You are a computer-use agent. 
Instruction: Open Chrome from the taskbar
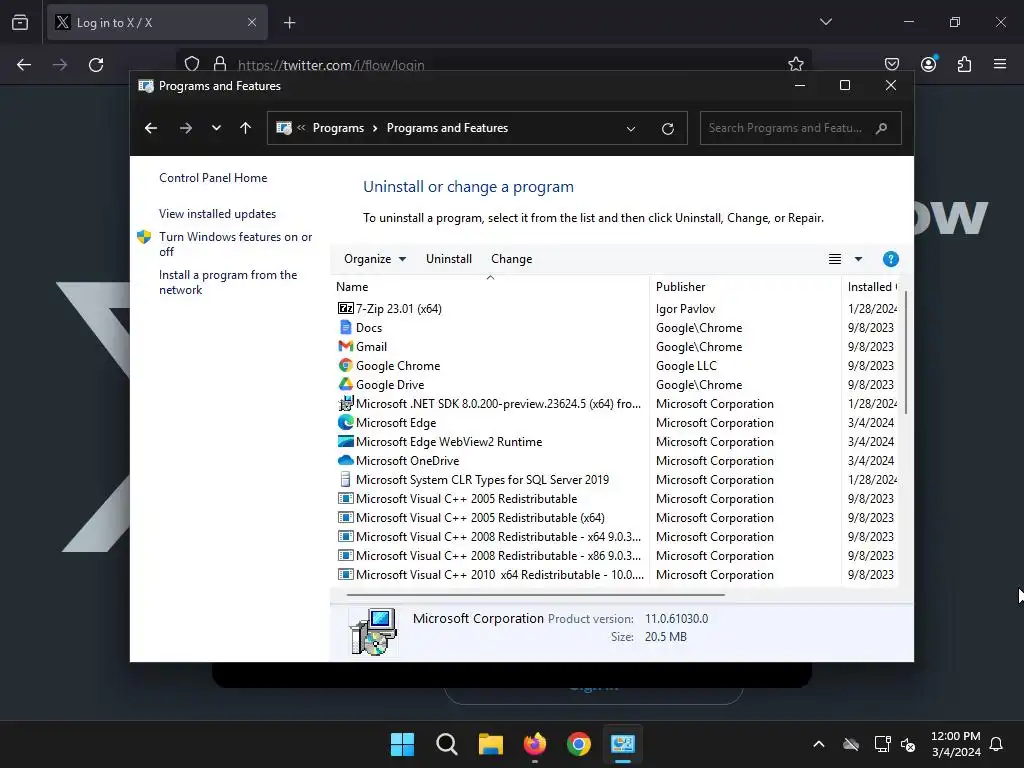coord(579,744)
